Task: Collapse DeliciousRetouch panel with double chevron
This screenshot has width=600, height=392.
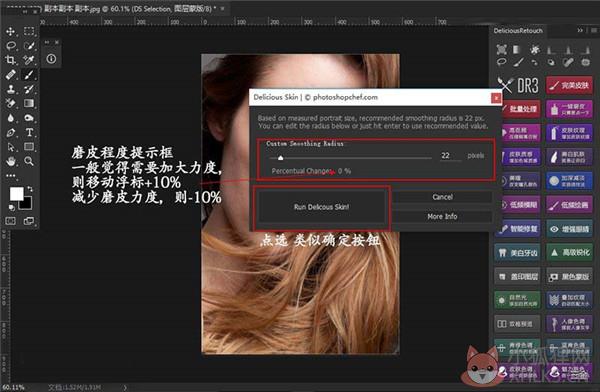Action: pyautogui.click(x=580, y=30)
